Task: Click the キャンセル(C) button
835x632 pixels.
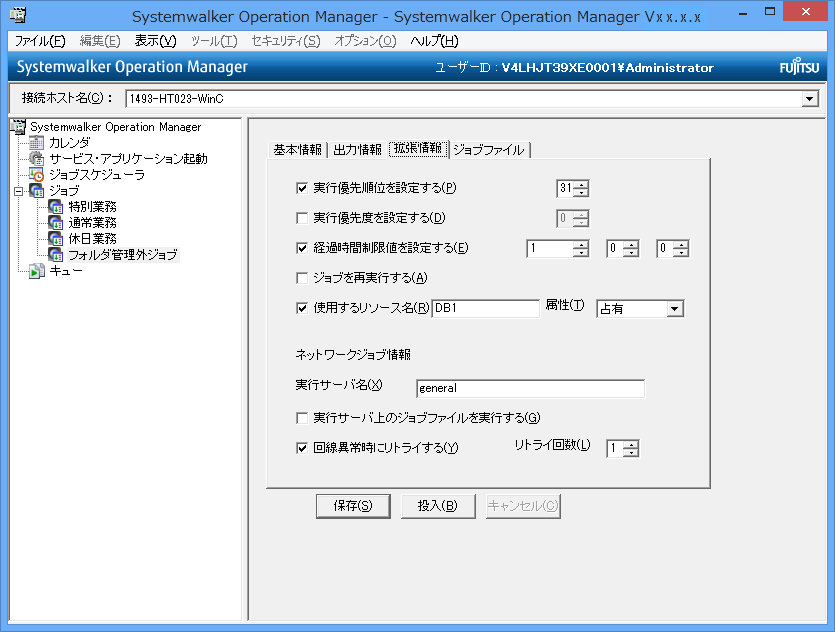Action: click(x=523, y=506)
